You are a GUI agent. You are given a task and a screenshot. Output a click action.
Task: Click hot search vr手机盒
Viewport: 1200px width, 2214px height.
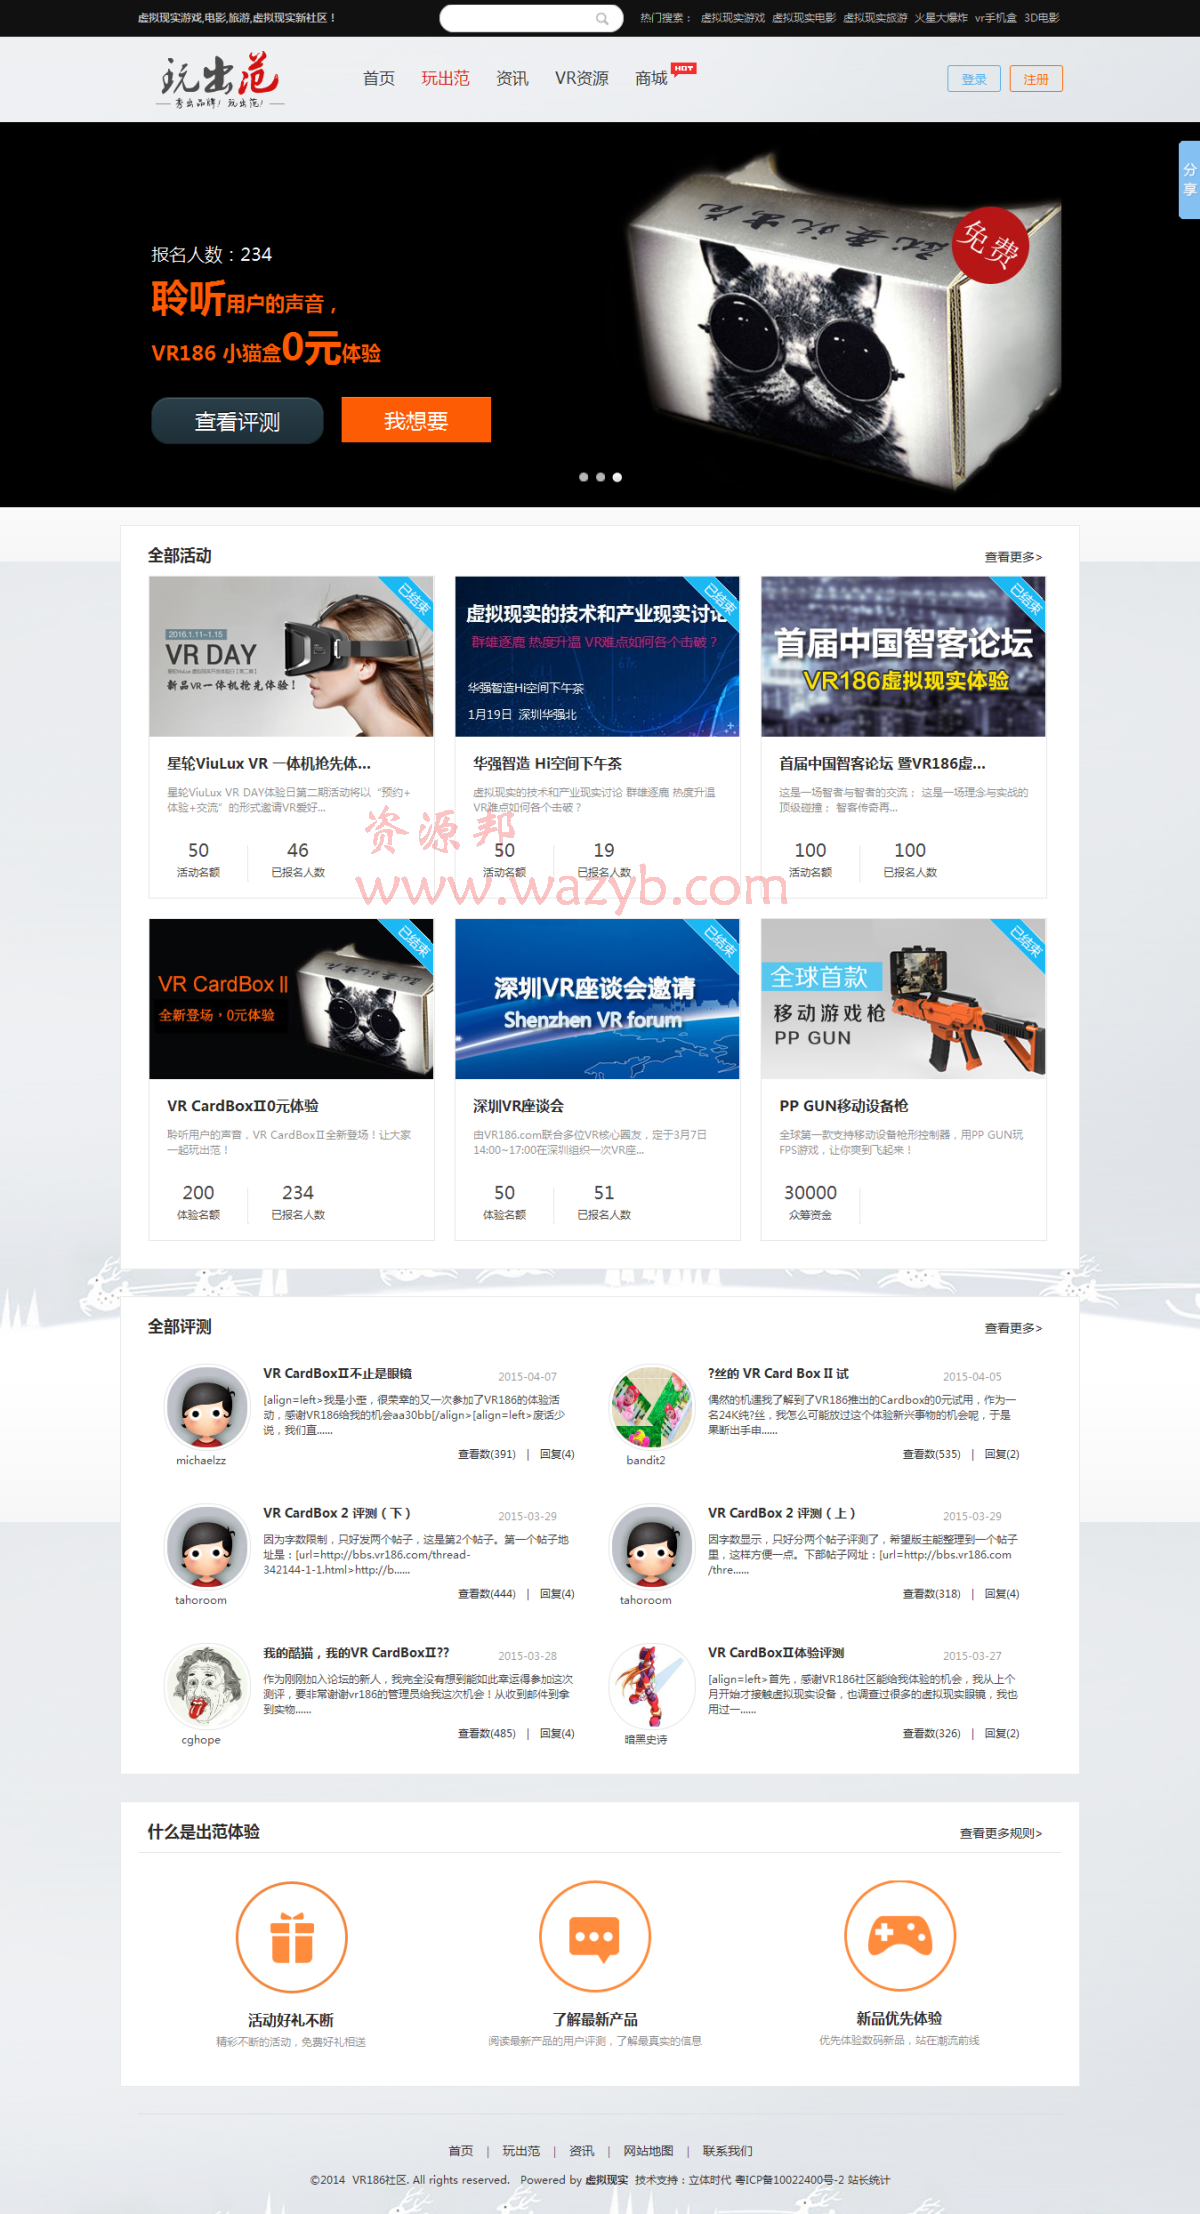pyautogui.click(x=996, y=18)
